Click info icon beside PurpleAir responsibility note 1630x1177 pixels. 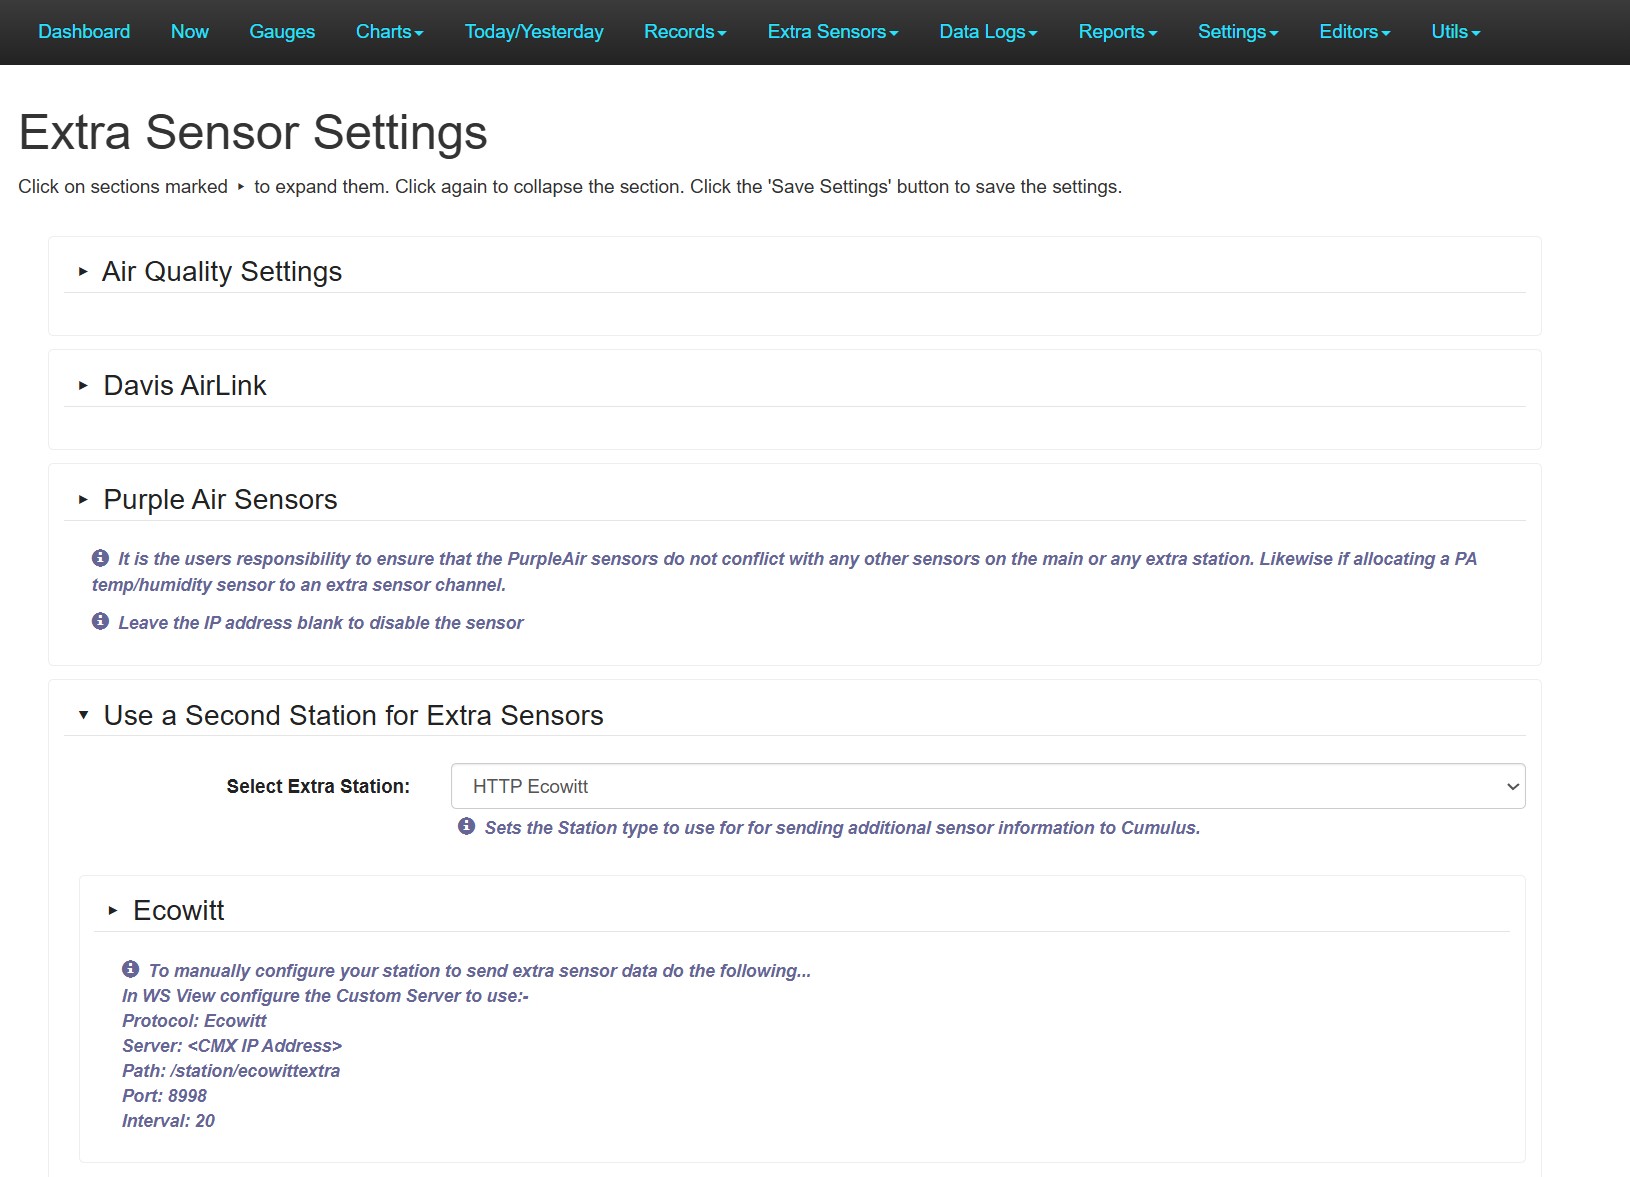pyautogui.click(x=100, y=558)
